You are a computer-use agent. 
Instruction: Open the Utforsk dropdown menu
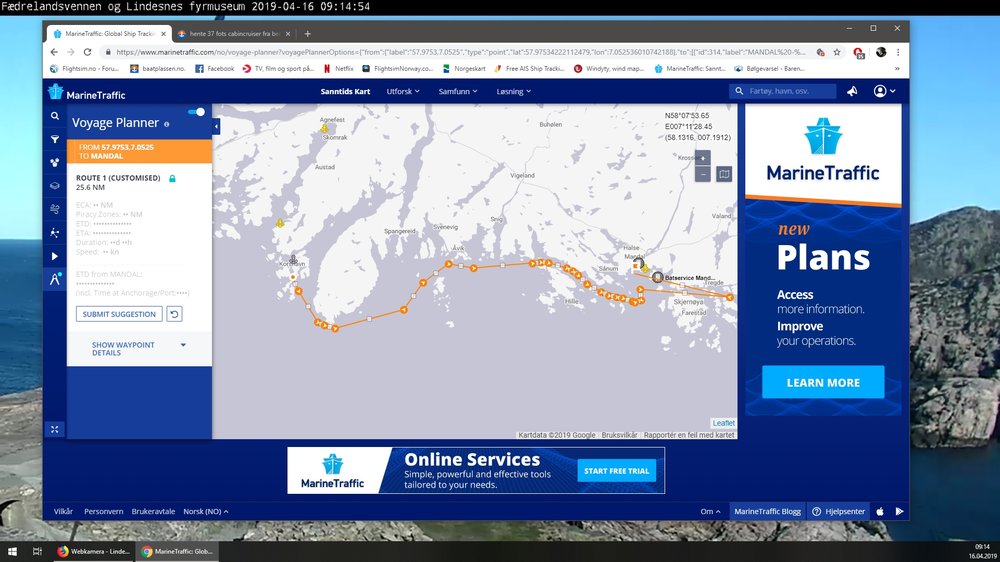(x=403, y=91)
